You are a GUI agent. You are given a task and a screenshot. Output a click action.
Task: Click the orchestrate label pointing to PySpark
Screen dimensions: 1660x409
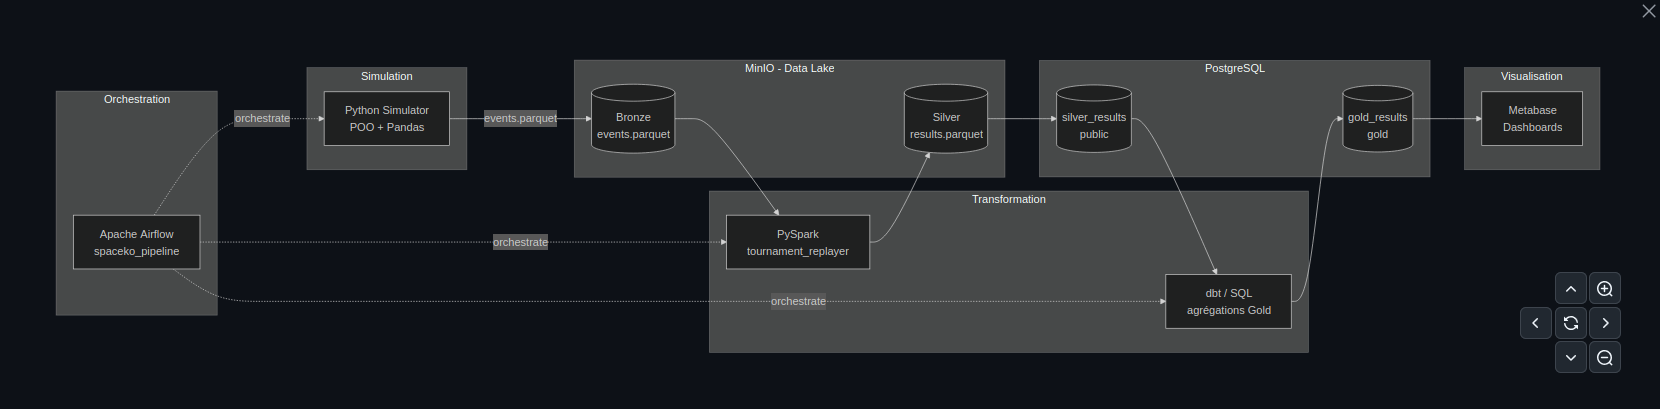(x=520, y=242)
